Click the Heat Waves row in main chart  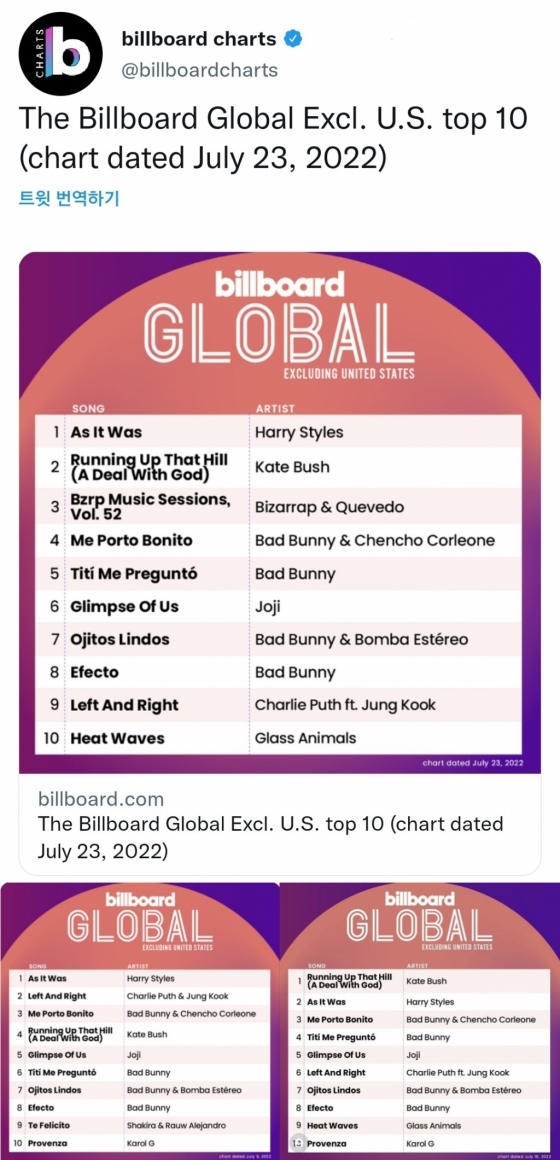[278, 738]
